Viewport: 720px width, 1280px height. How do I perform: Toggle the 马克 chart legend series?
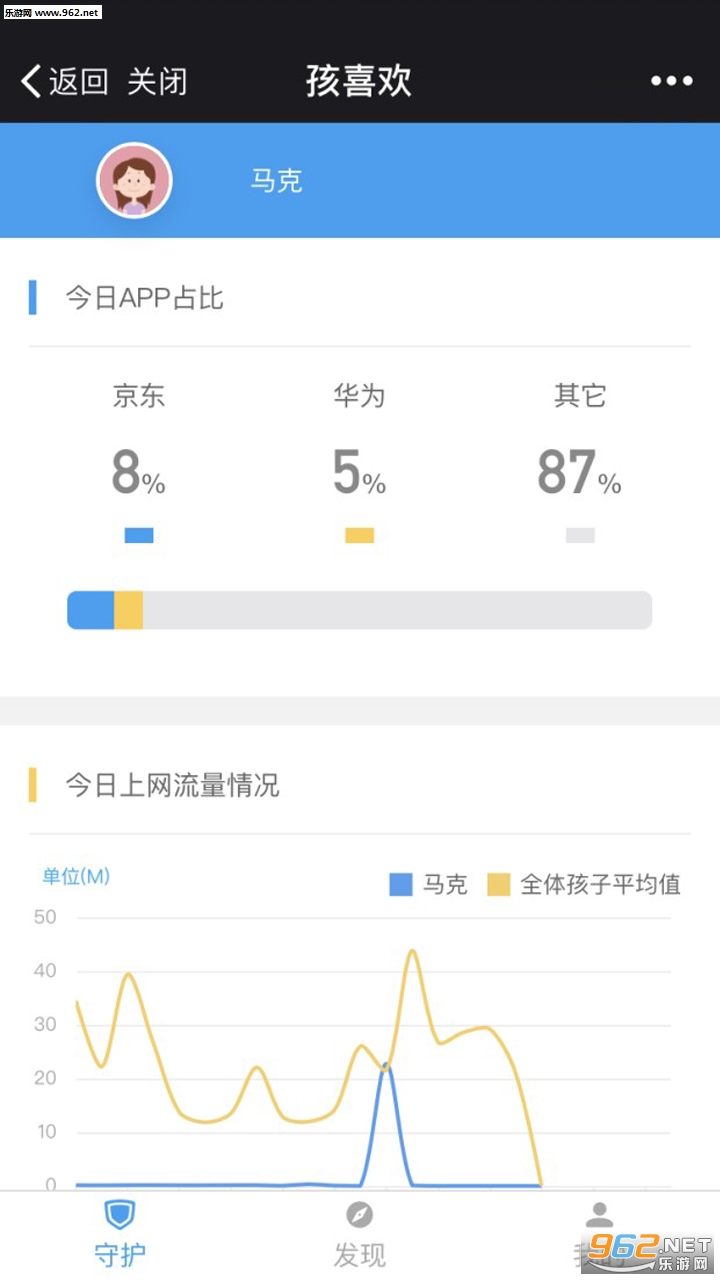[x=428, y=884]
